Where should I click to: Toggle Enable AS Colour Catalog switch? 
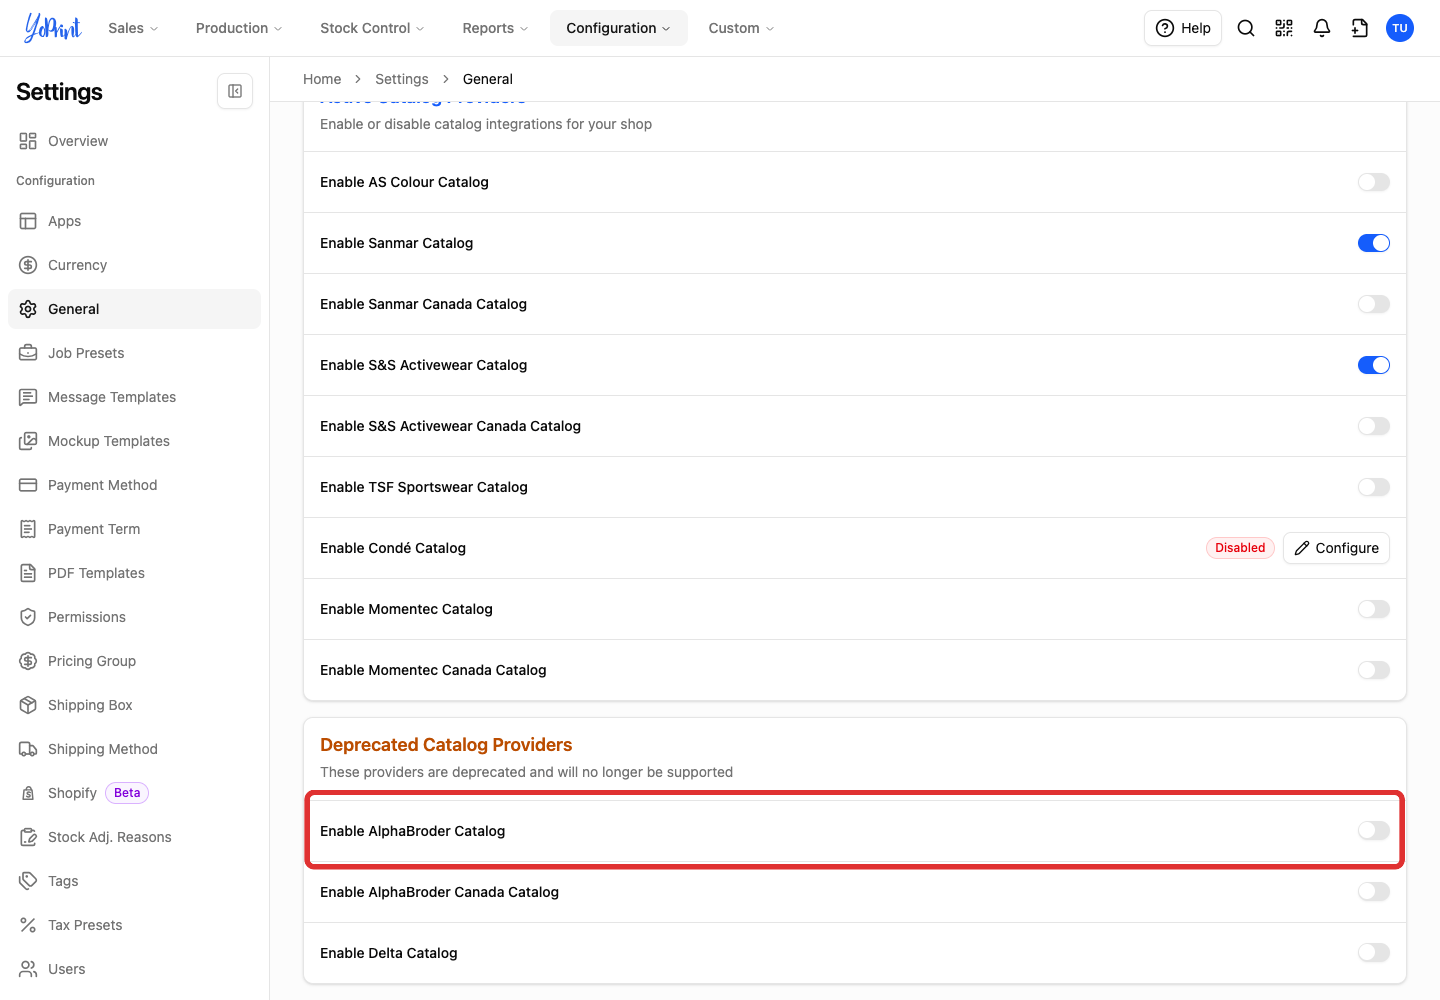click(x=1373, y=182)
